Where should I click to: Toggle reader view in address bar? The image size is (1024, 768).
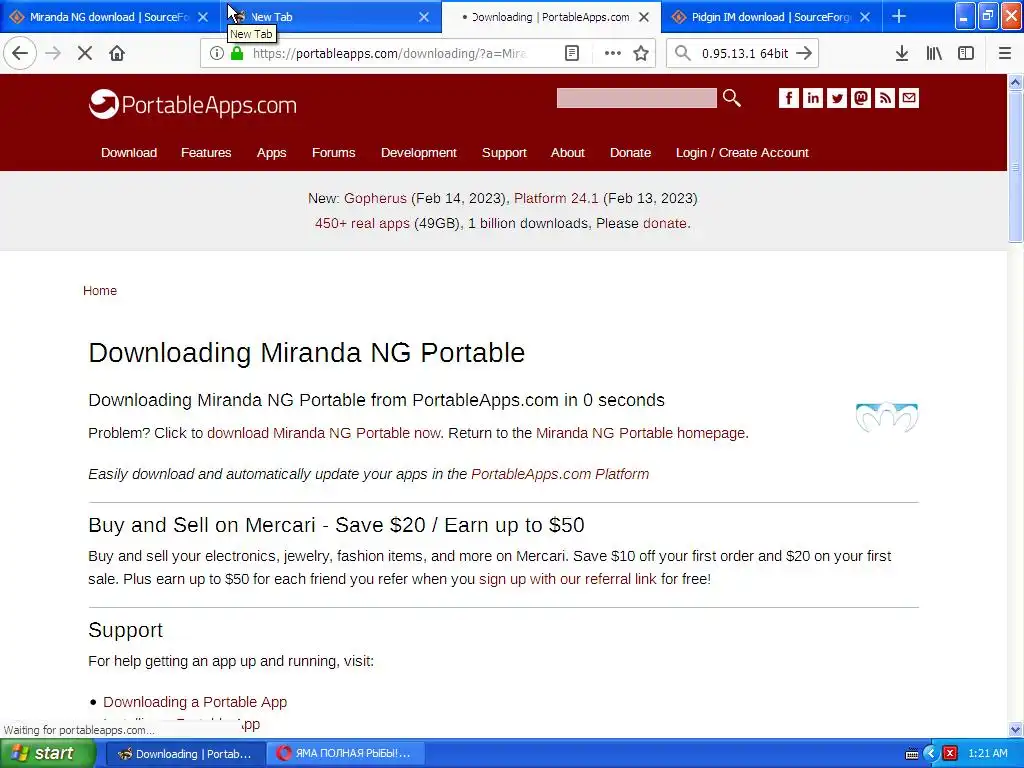click(x=571, y=53)
